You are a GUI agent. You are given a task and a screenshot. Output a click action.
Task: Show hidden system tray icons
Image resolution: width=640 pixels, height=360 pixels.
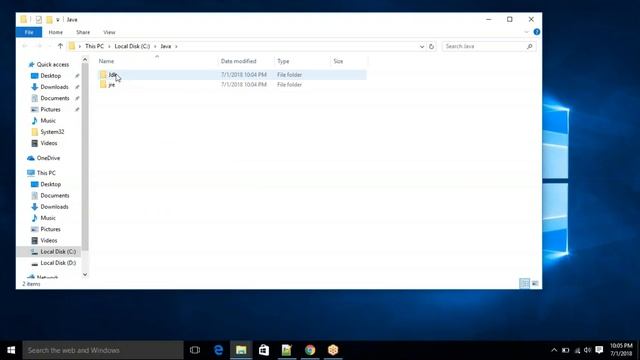[554, 350]
